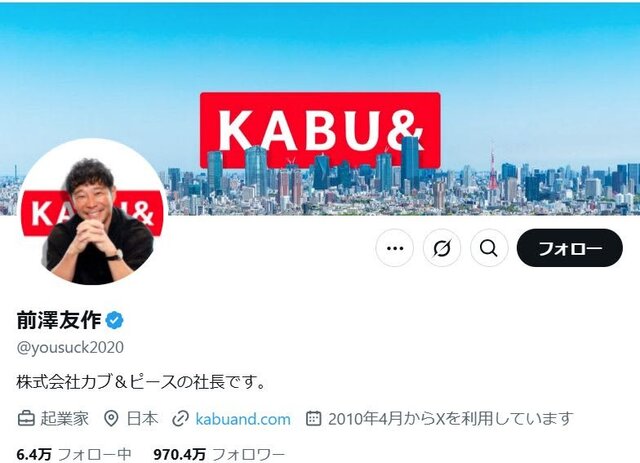This screenshot has width=640, height=463.
Task: Click the magnifier search icon on profile
Action: click(x=489, y=248)
